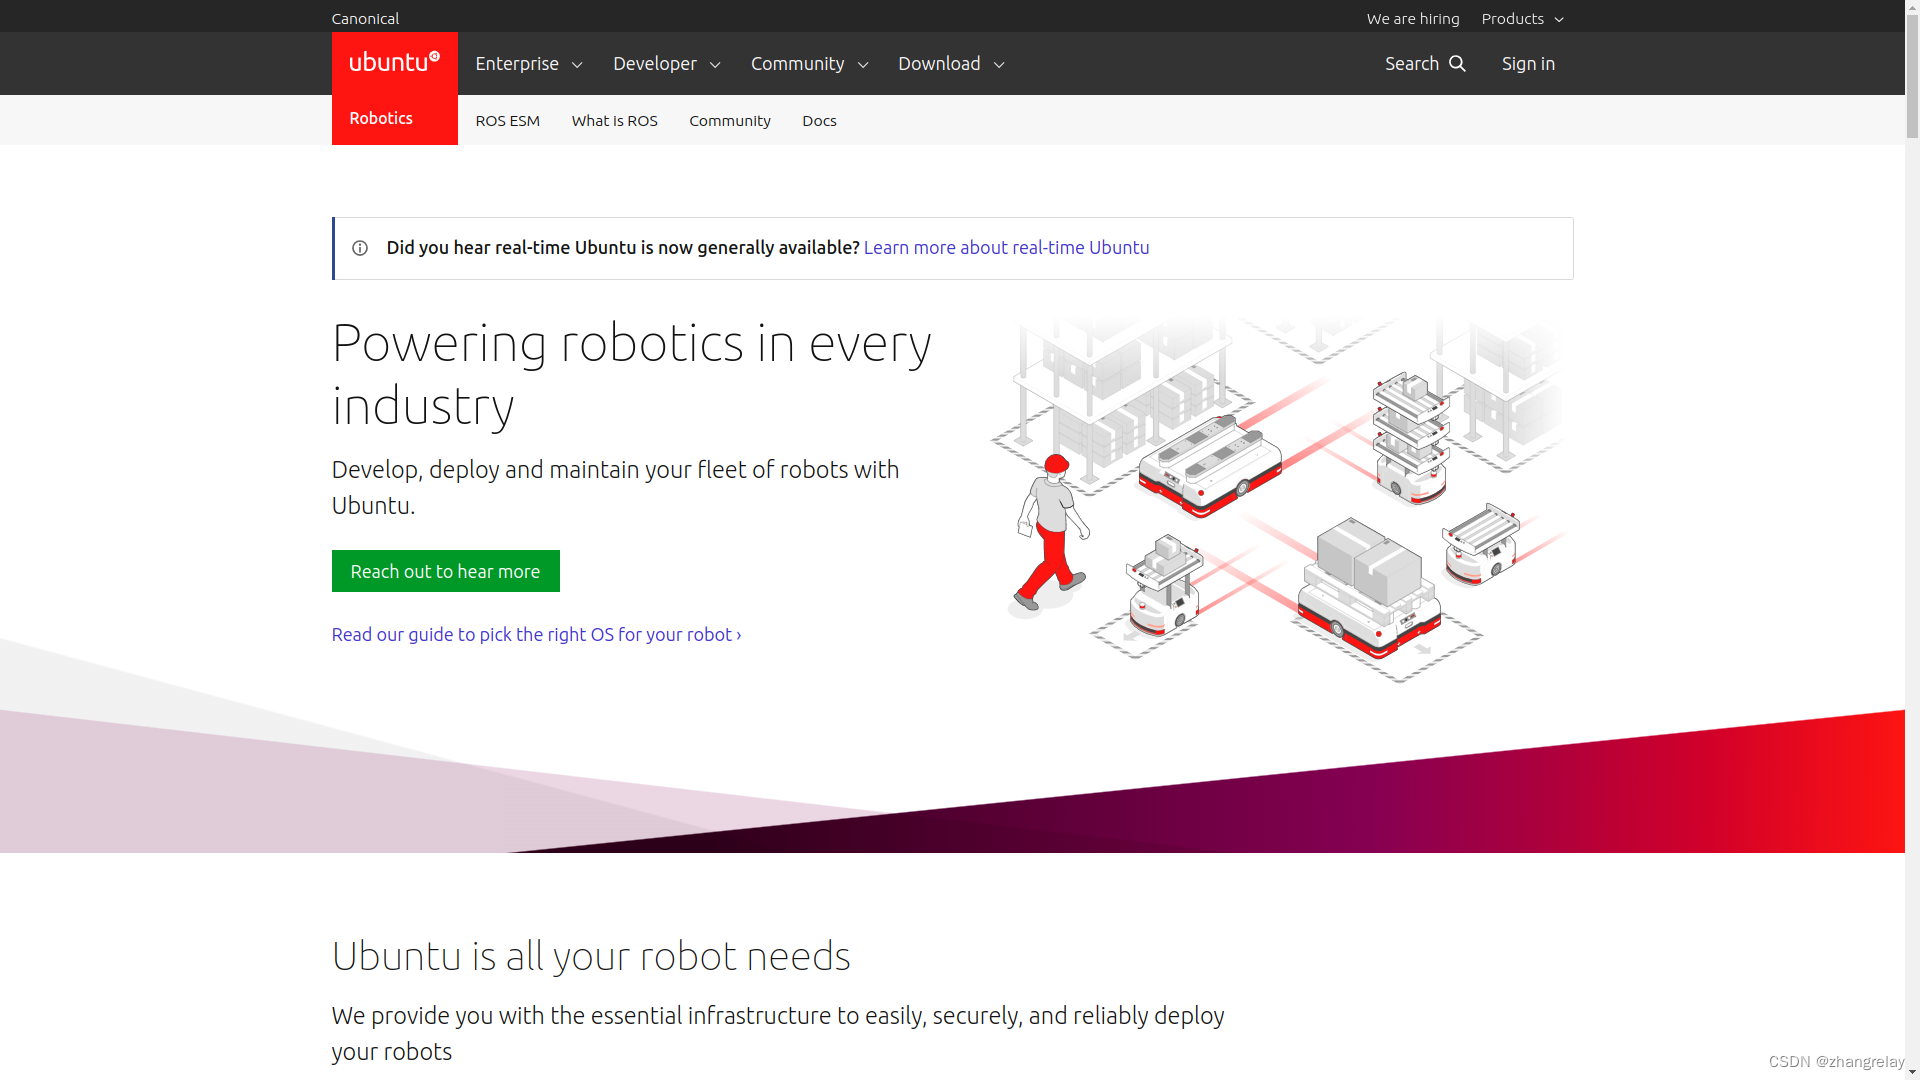Go to What is ROS page

point(614,121)
